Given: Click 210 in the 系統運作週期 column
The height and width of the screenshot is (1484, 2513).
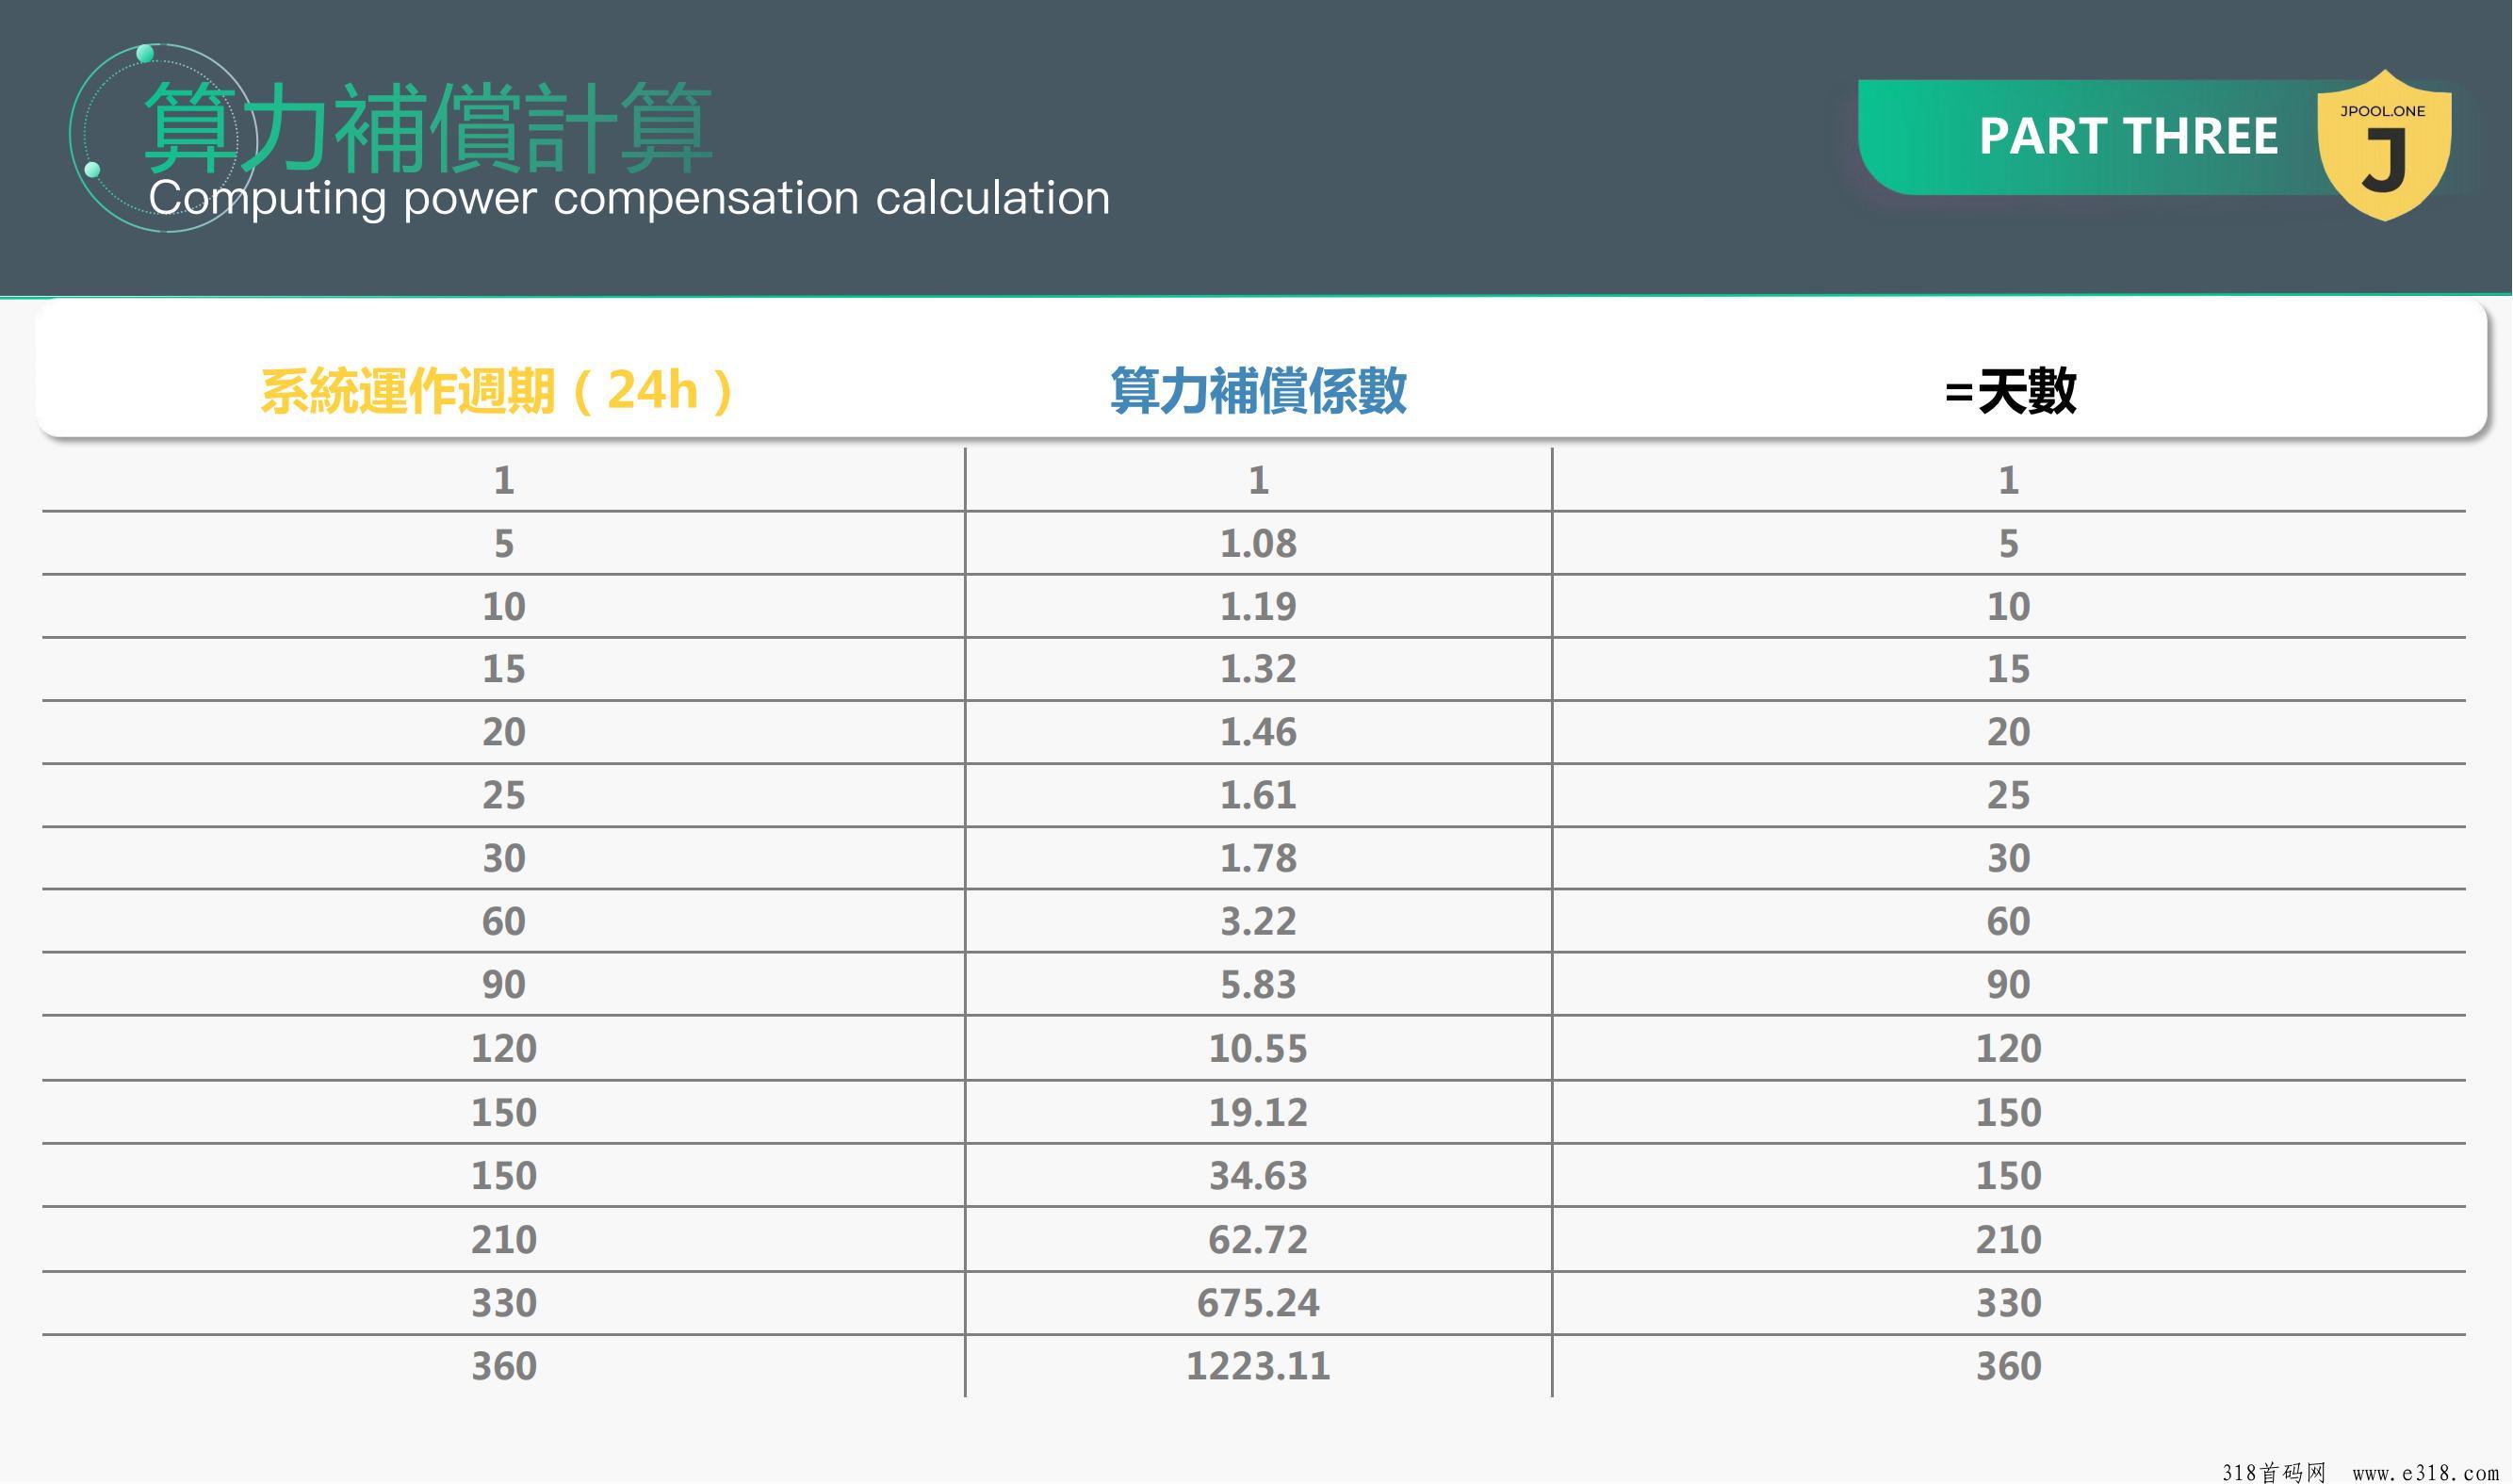Looking at the screenshot, I should (504, 1239).
